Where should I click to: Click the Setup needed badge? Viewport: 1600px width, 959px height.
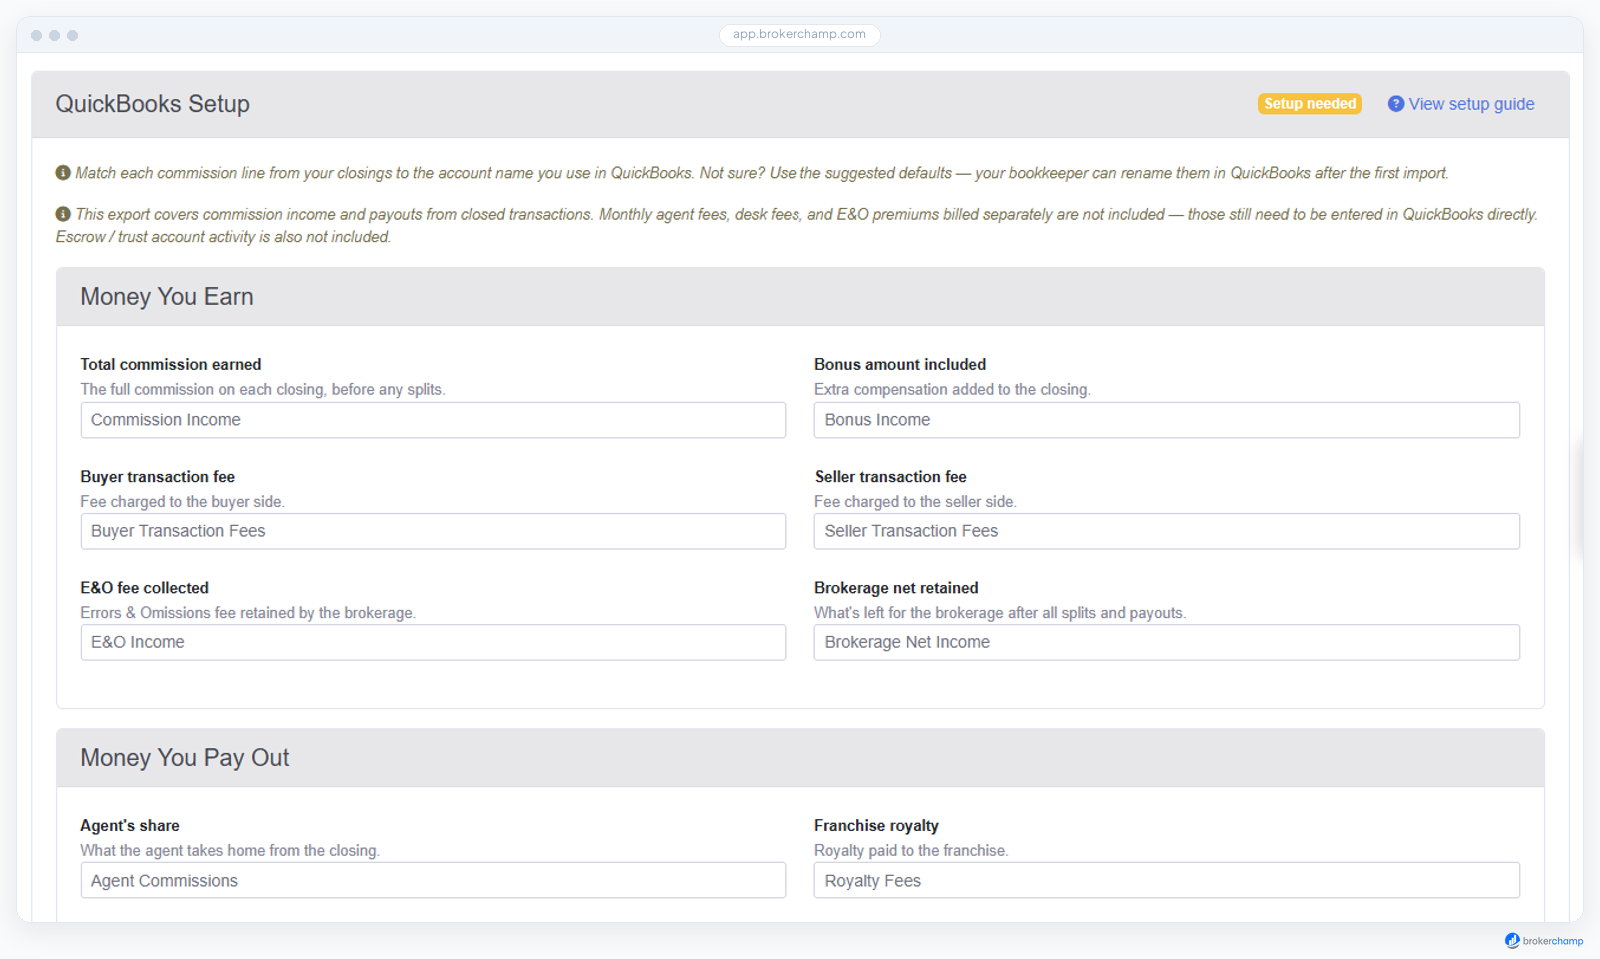click(x=1310, y=104)
